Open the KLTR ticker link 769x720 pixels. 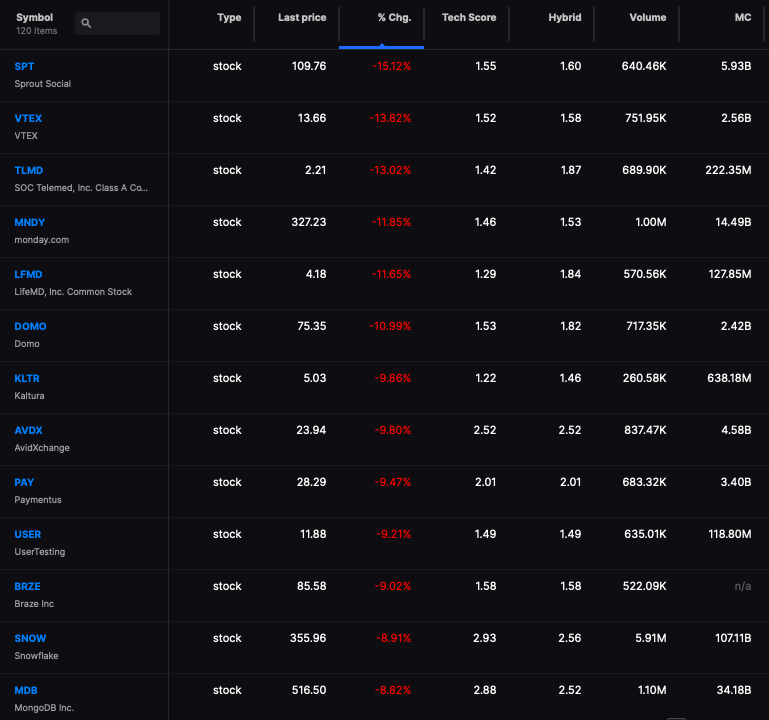(x=27, y=378)
